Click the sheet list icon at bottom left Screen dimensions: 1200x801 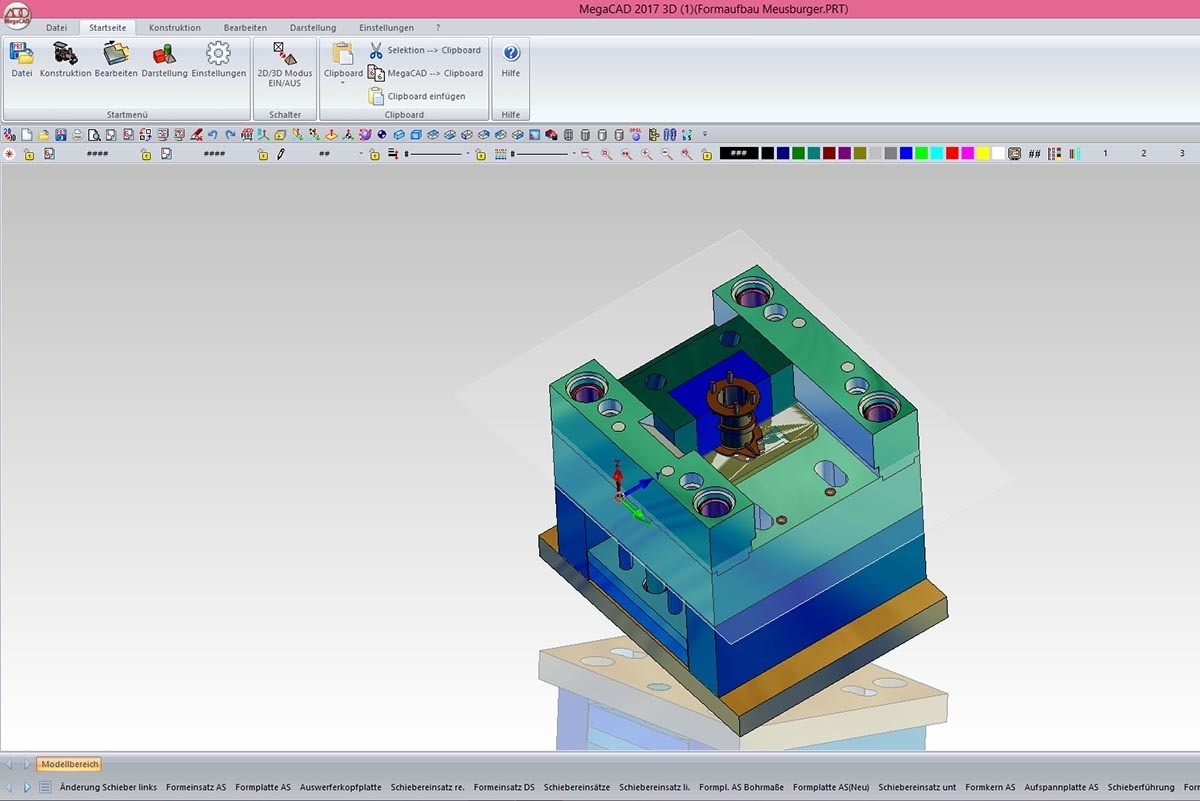pyautogui.click(x=45, y=787)
